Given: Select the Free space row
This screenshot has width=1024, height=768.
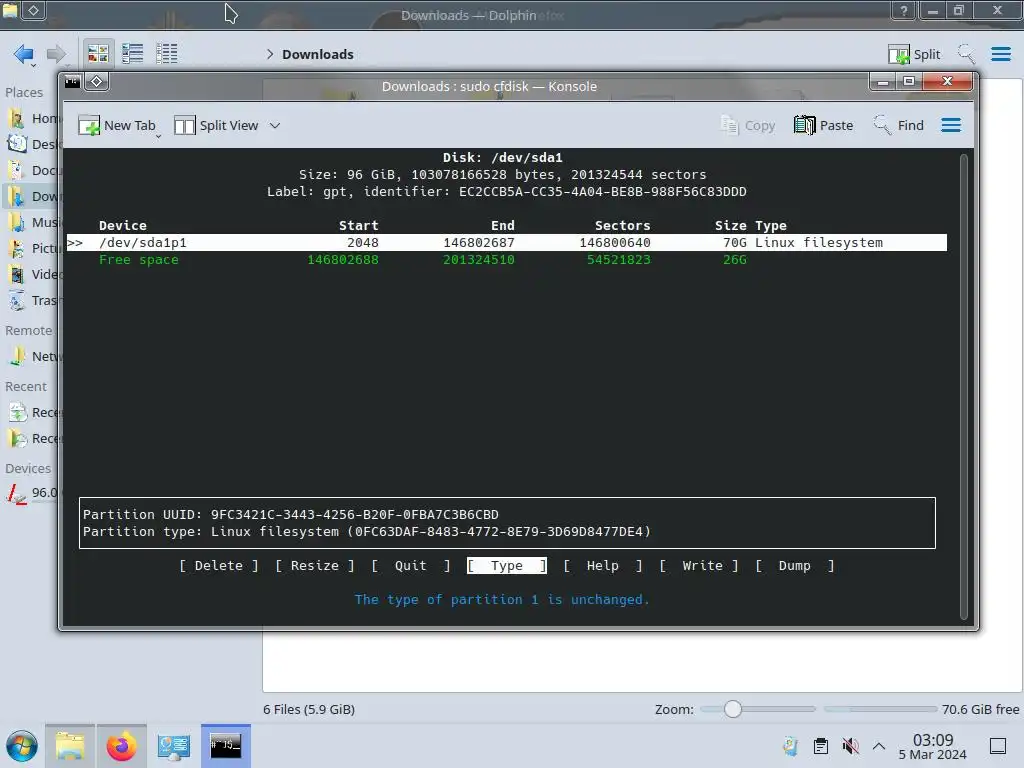Looking at the screenshot, I should pyautogui.click(x=507, y=260).
